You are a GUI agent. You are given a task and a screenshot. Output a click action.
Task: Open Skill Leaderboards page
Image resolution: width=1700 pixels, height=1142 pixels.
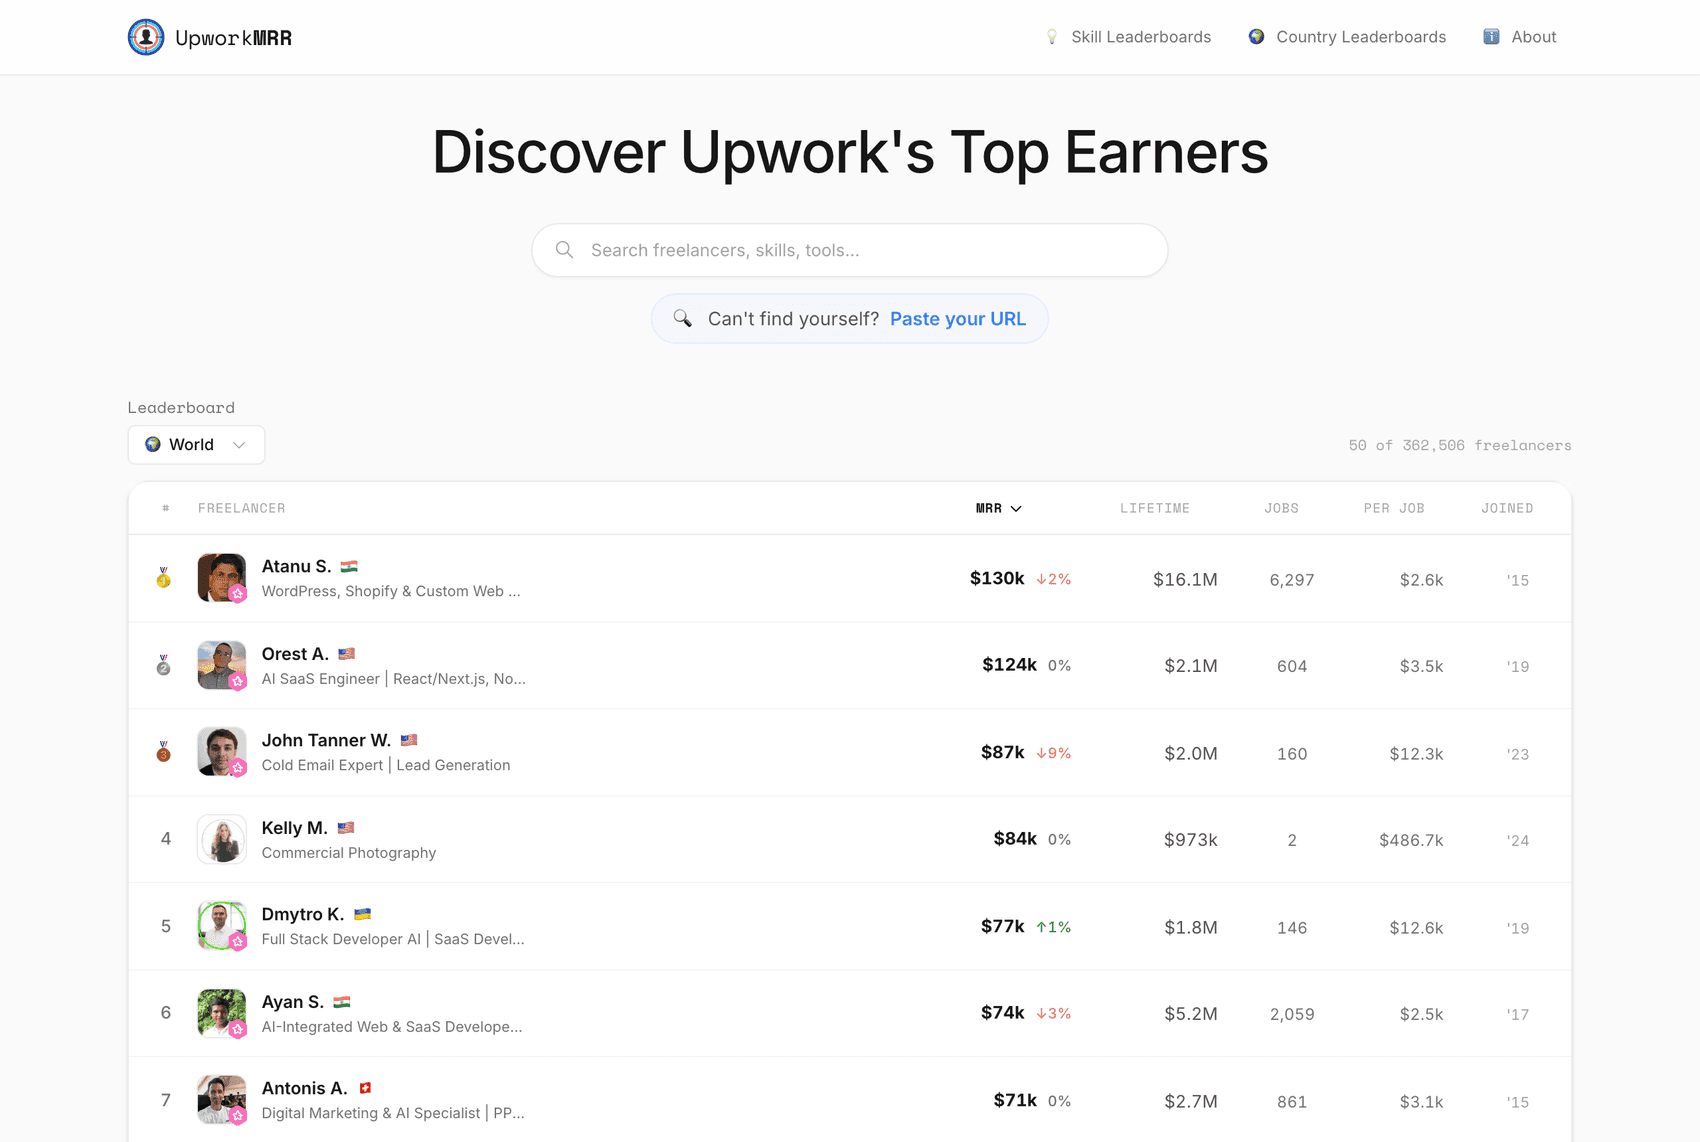click(1127, 37)
